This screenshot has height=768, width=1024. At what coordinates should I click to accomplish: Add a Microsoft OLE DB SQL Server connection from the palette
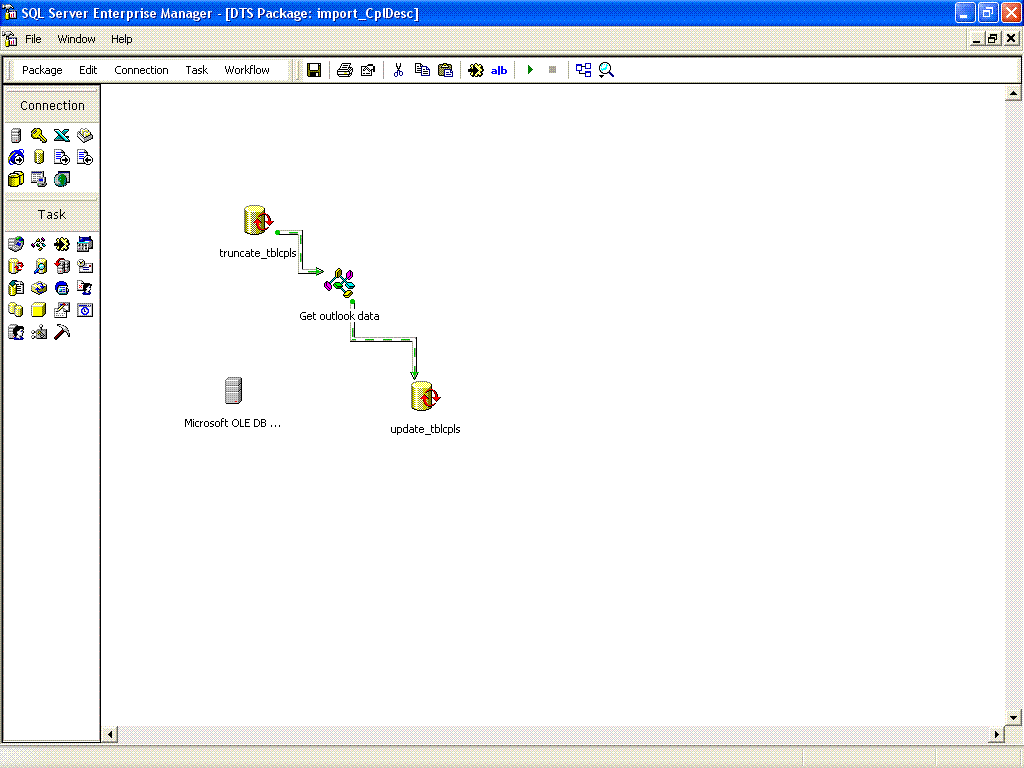click(x=16, y=135)
